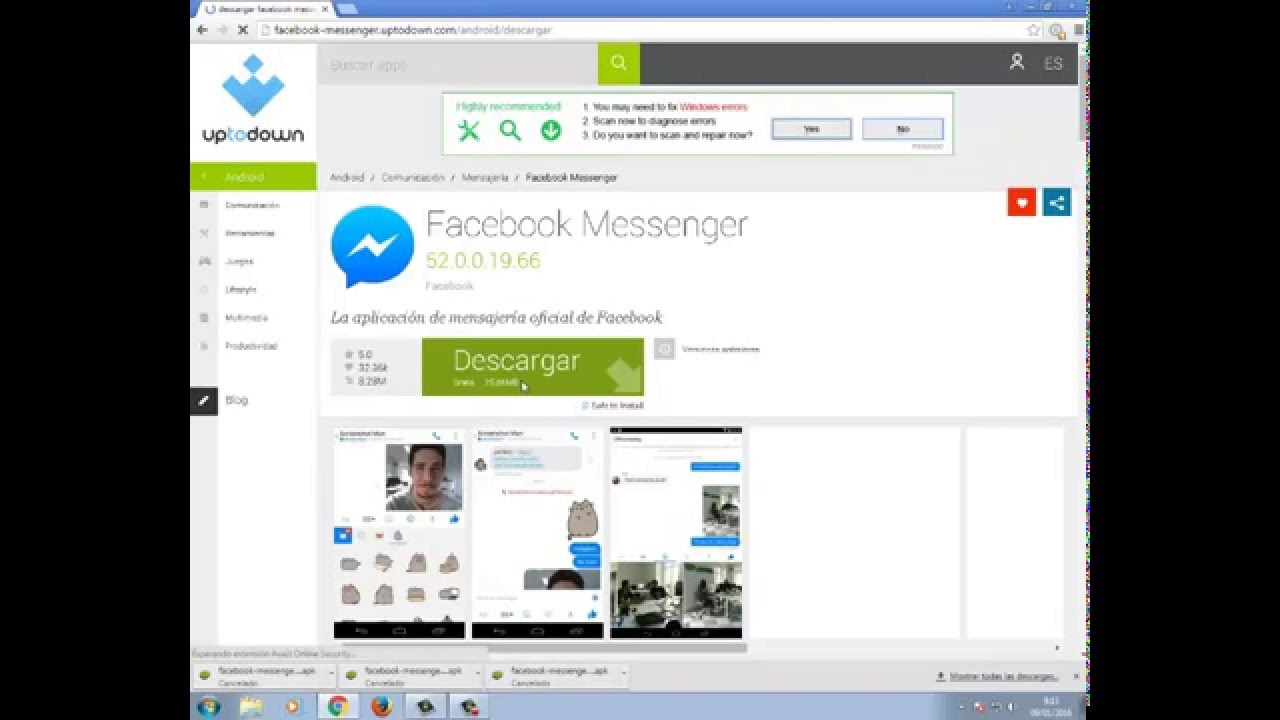Click the wrench tools icon in ad
The image size is (1280, 720).
click(x=469, y=131)
